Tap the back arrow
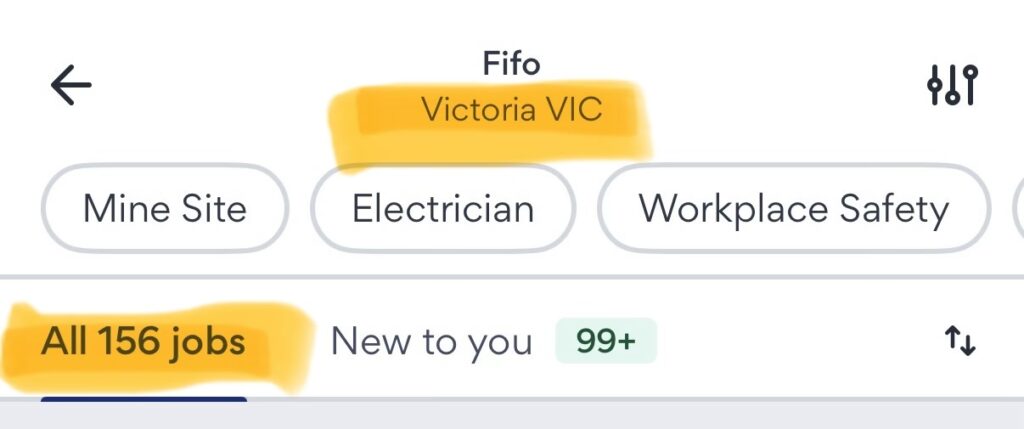 point(71,87)
